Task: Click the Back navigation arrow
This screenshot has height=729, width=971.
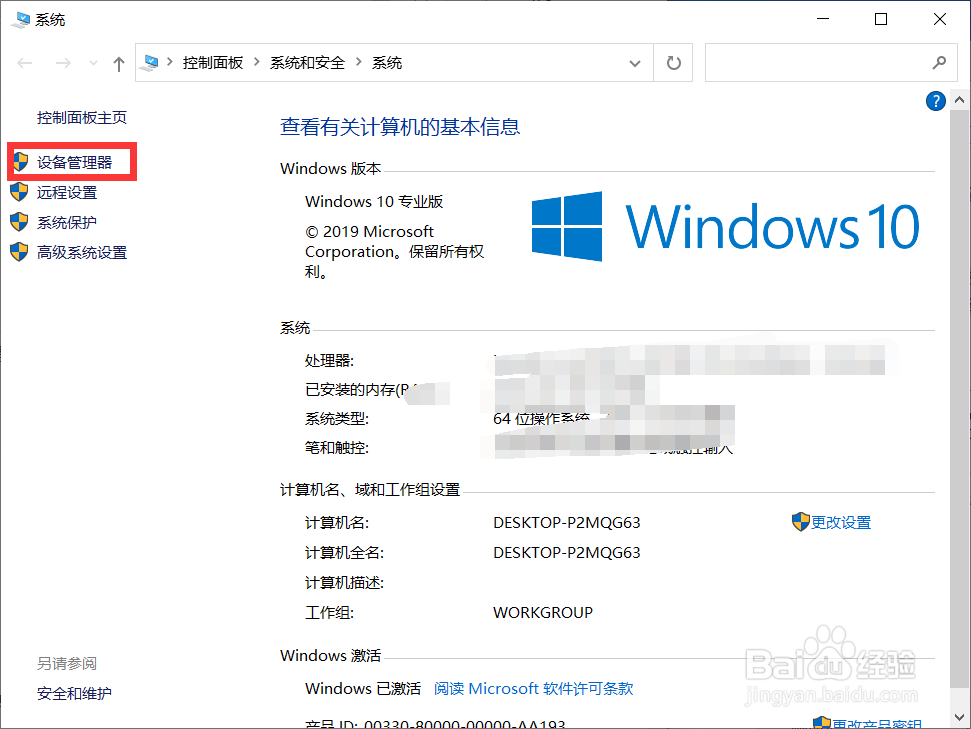Action: click(25, 63)
